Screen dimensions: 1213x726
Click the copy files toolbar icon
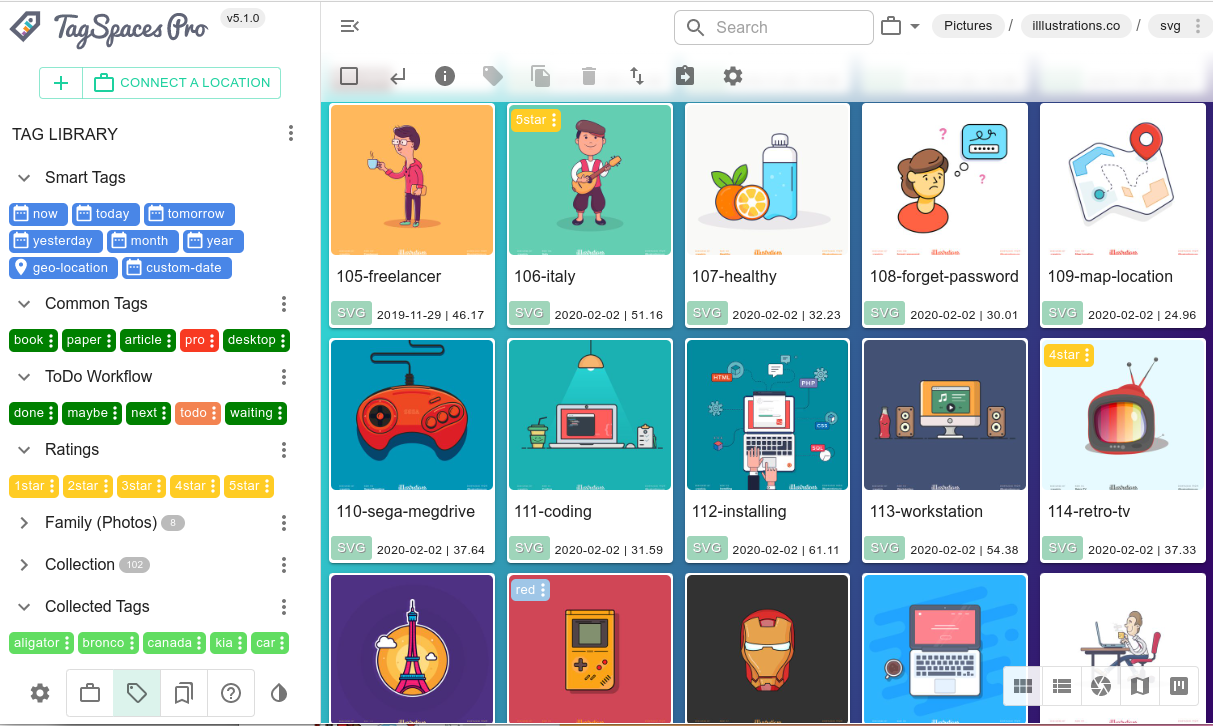[541, 76]
